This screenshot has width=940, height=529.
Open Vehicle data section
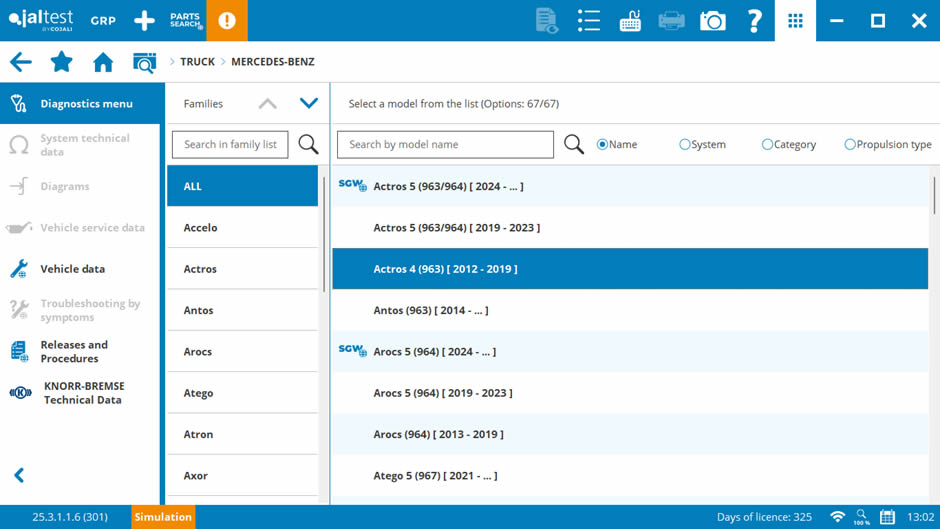pos(80,269)
